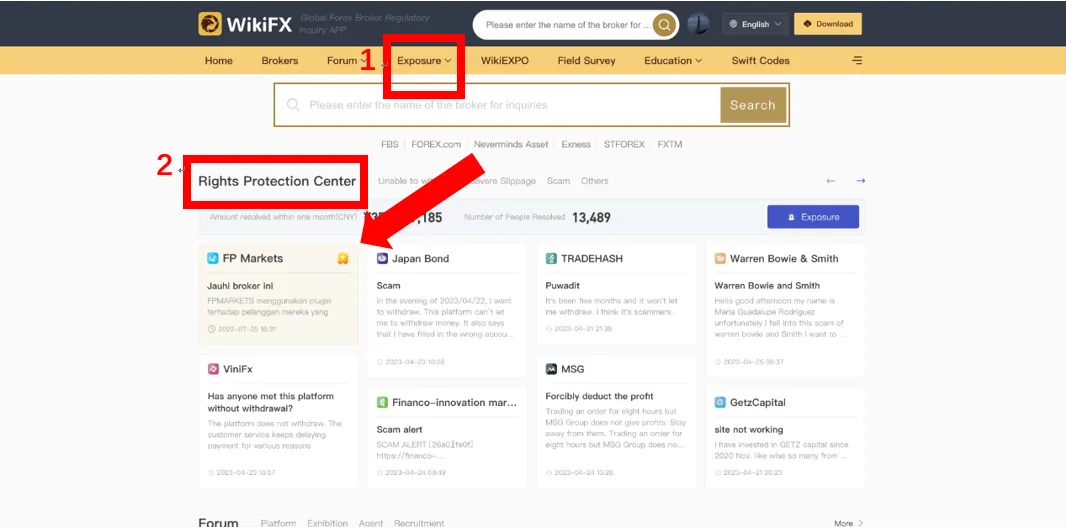
Task: Click the Rights Protection Center heading
Action: [x=277, y=181]
